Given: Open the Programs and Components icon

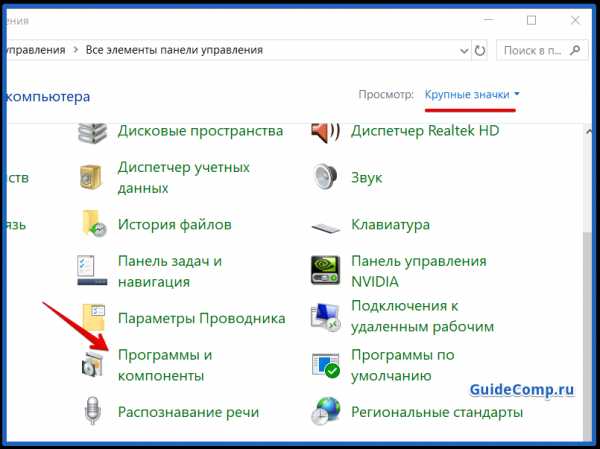Looking at the screenshot, I should point(92,365).
